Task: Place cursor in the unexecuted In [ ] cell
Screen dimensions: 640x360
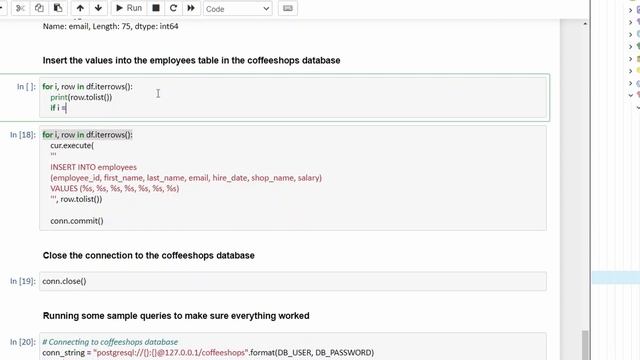Action: coord(293,97)
